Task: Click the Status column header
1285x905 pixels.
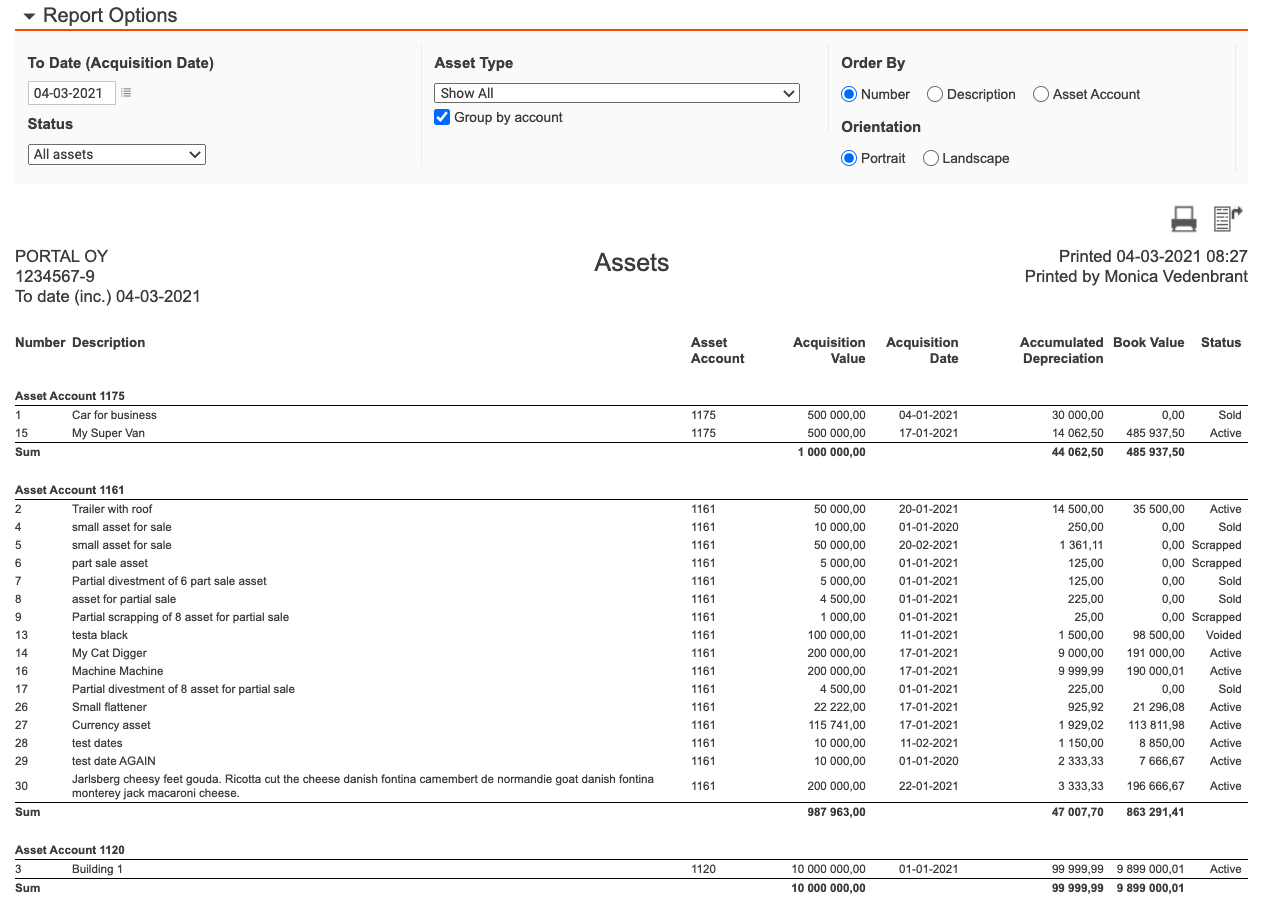Action: [x=1220, y=342]
